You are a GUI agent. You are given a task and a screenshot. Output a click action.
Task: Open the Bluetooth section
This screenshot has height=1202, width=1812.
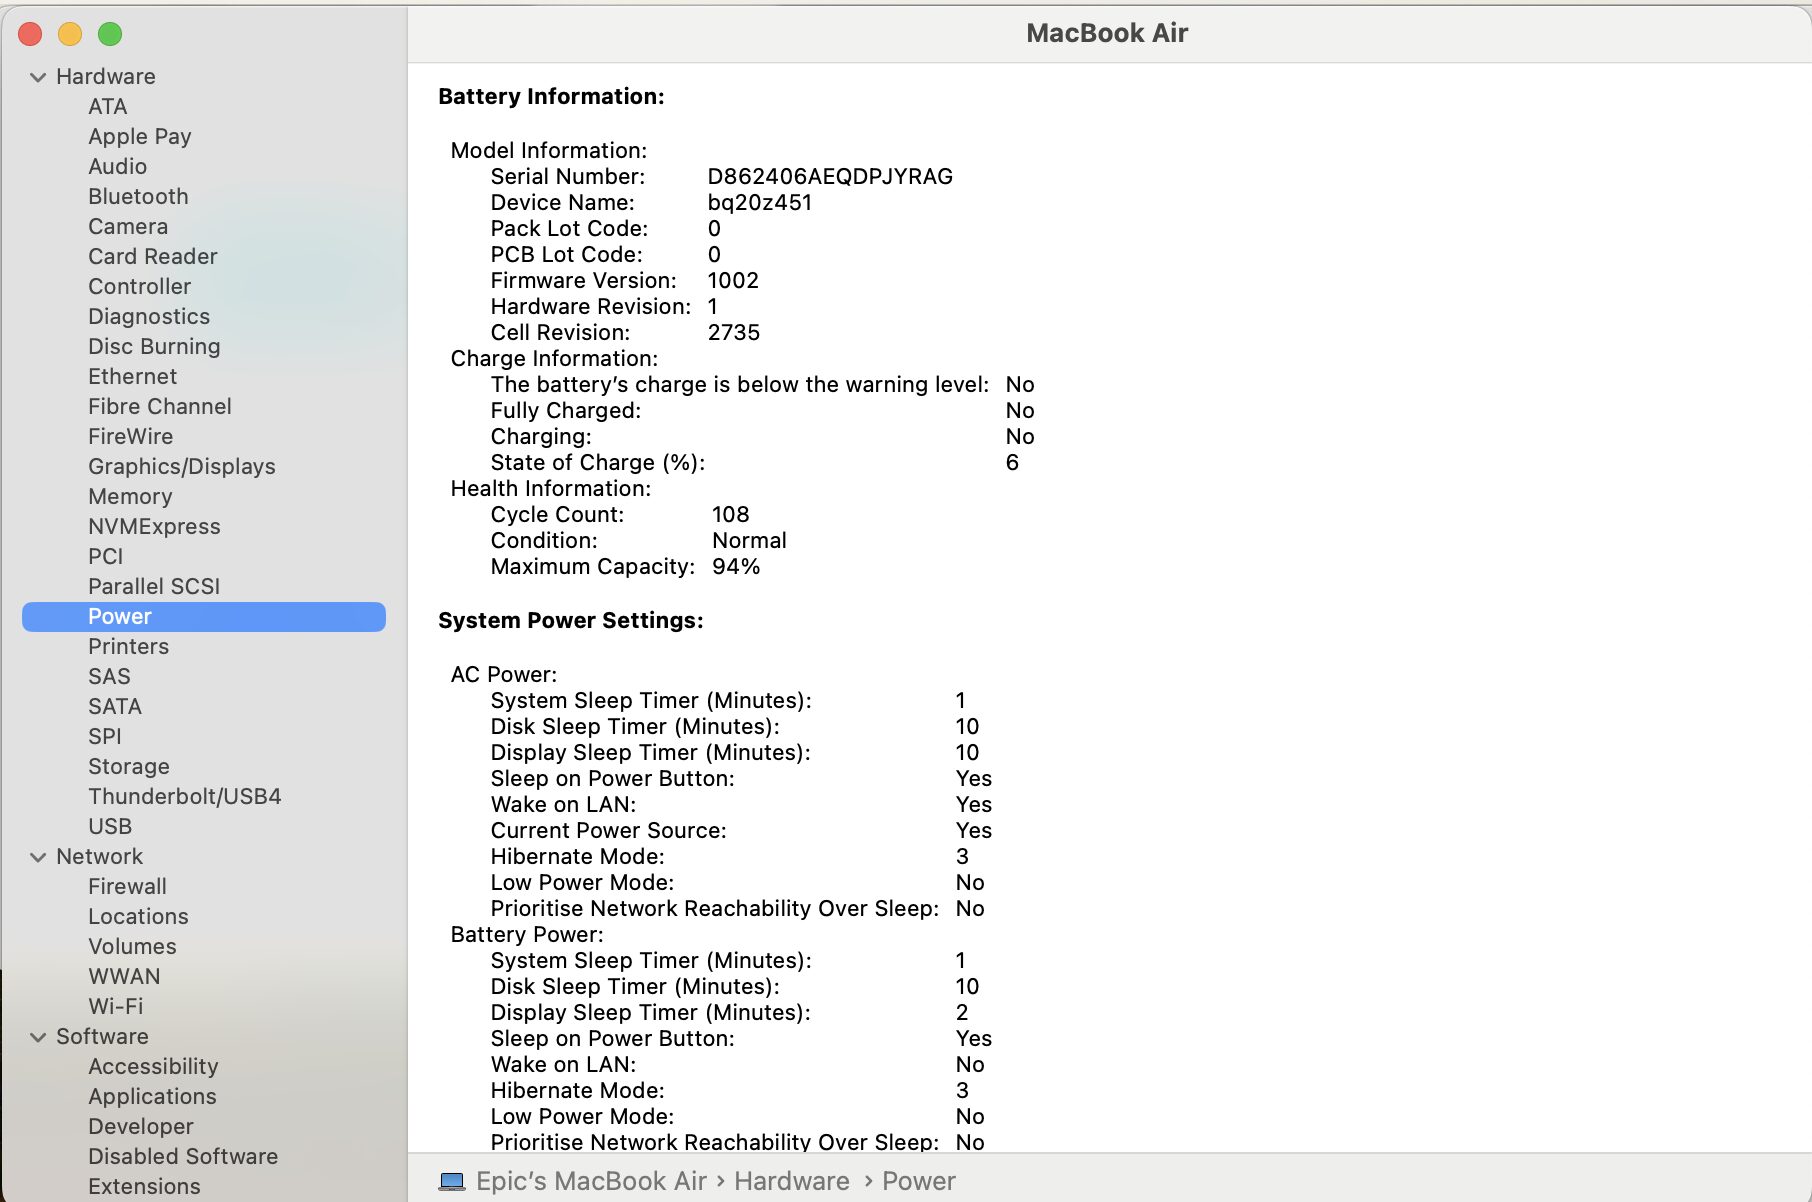pos(138,197)
